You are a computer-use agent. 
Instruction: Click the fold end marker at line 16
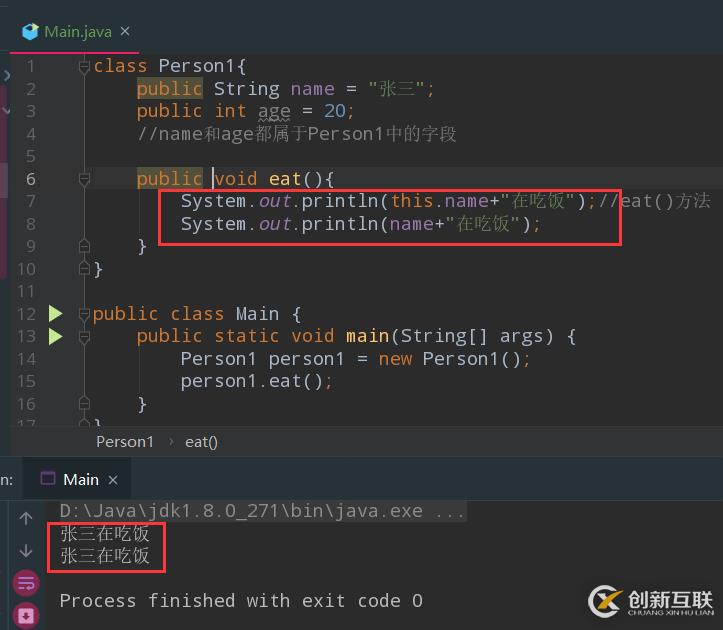tap(84, 404)
